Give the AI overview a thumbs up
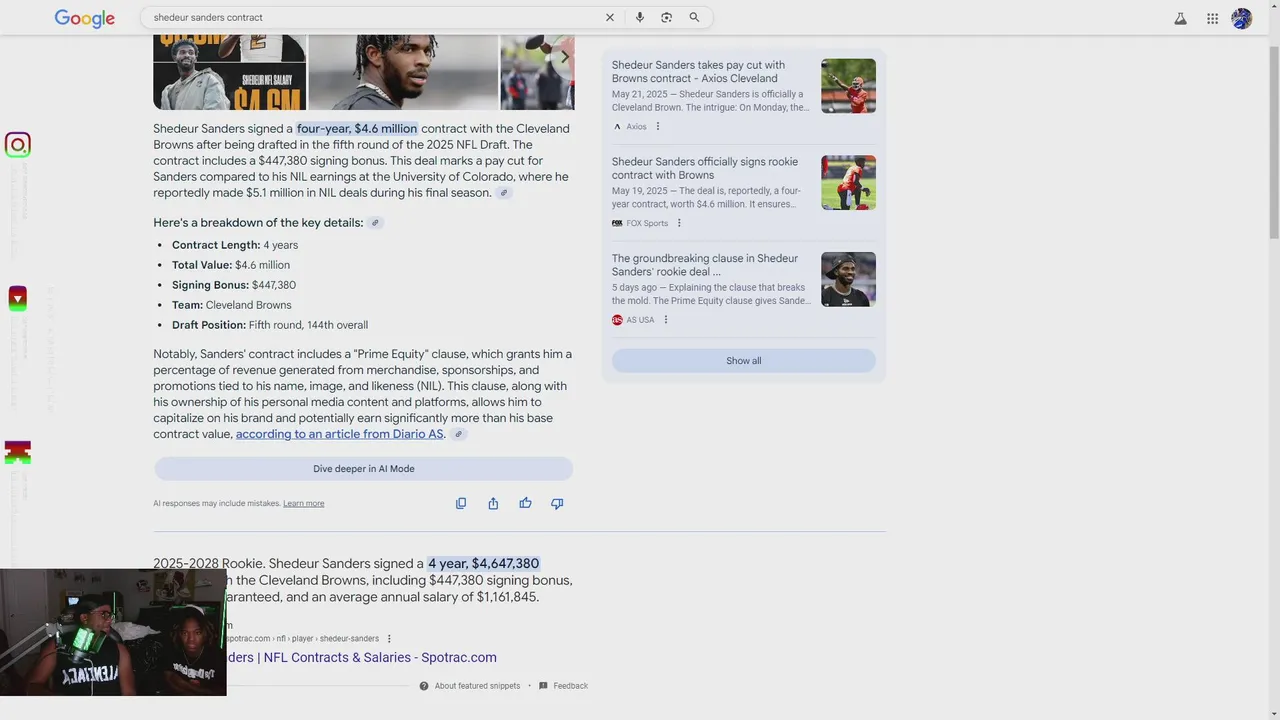The height and width of the screenshot is (720, 1280). click(x=525, y=503)
